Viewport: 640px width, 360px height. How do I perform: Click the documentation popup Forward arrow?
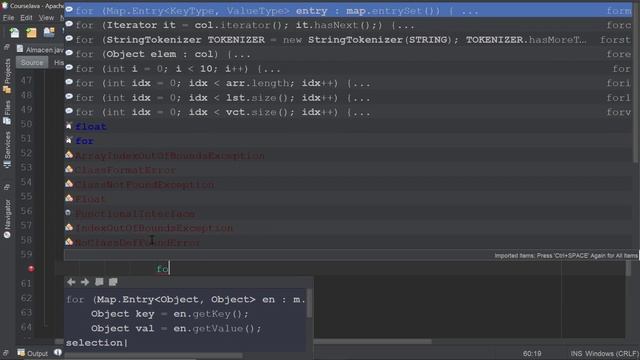click(85, 282)
